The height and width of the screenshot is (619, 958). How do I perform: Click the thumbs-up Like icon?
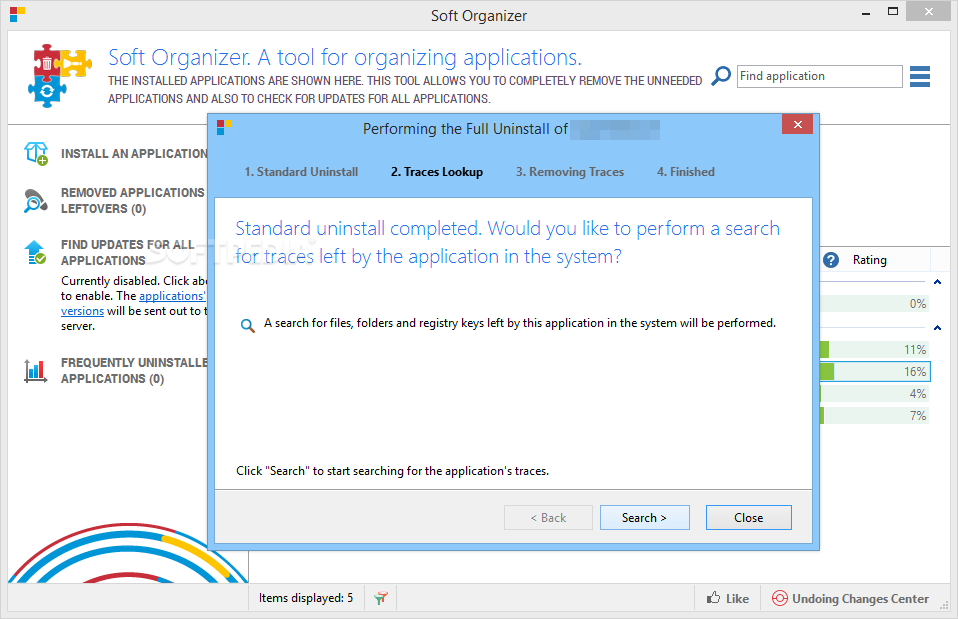point(713,598)
